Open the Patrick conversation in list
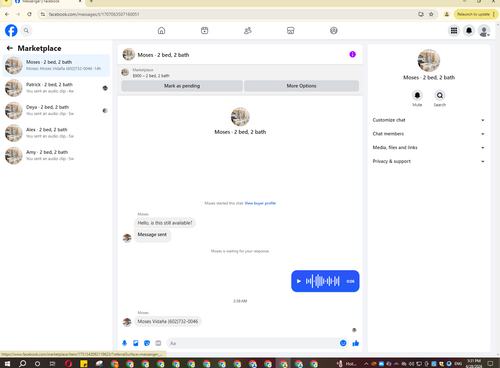 pyautogui.click(x=56, y=88)
